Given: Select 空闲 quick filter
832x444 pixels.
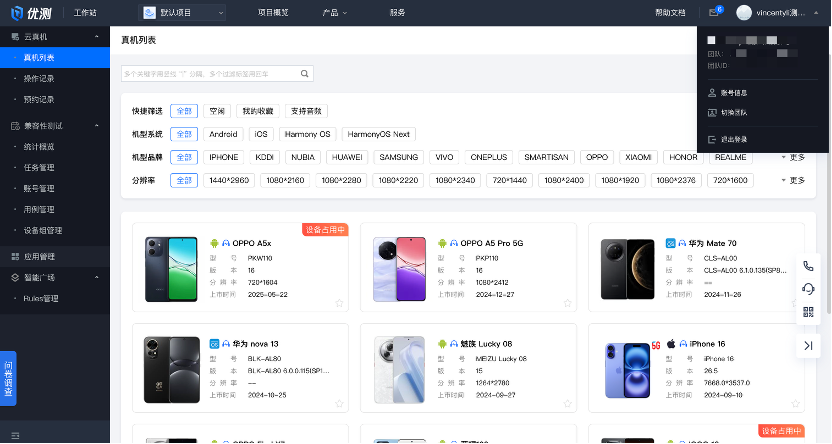Looking at the screenshot, I should [x=217, y=111].
